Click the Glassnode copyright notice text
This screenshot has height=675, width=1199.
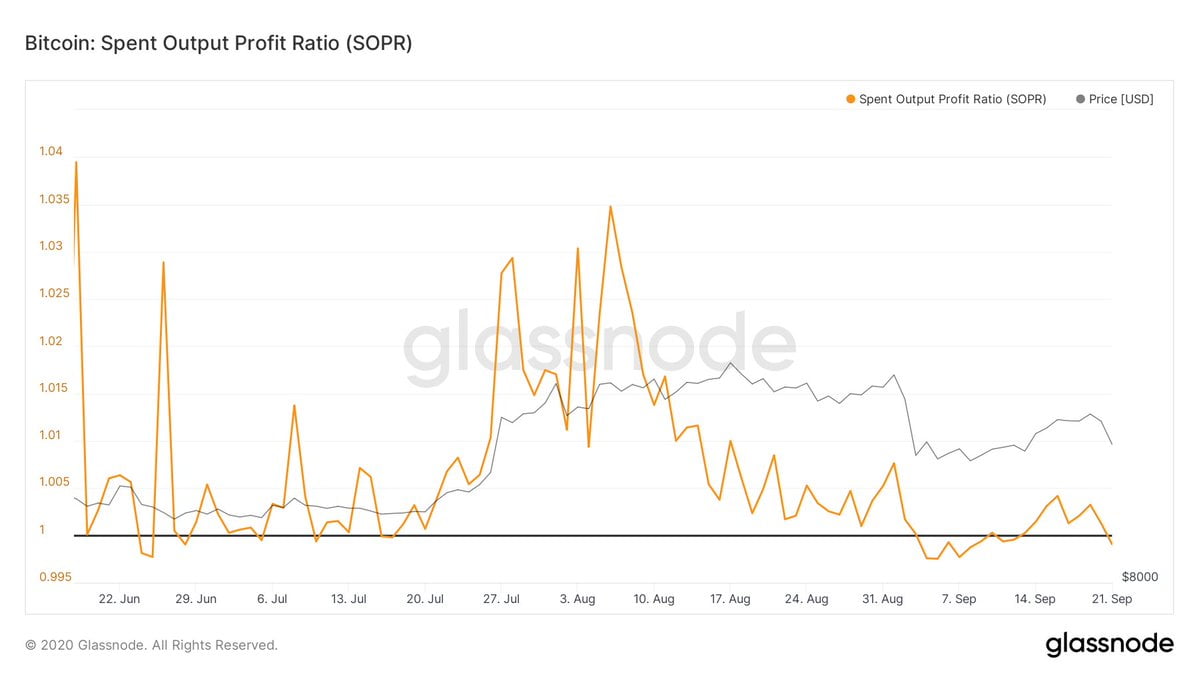[151, 645]
